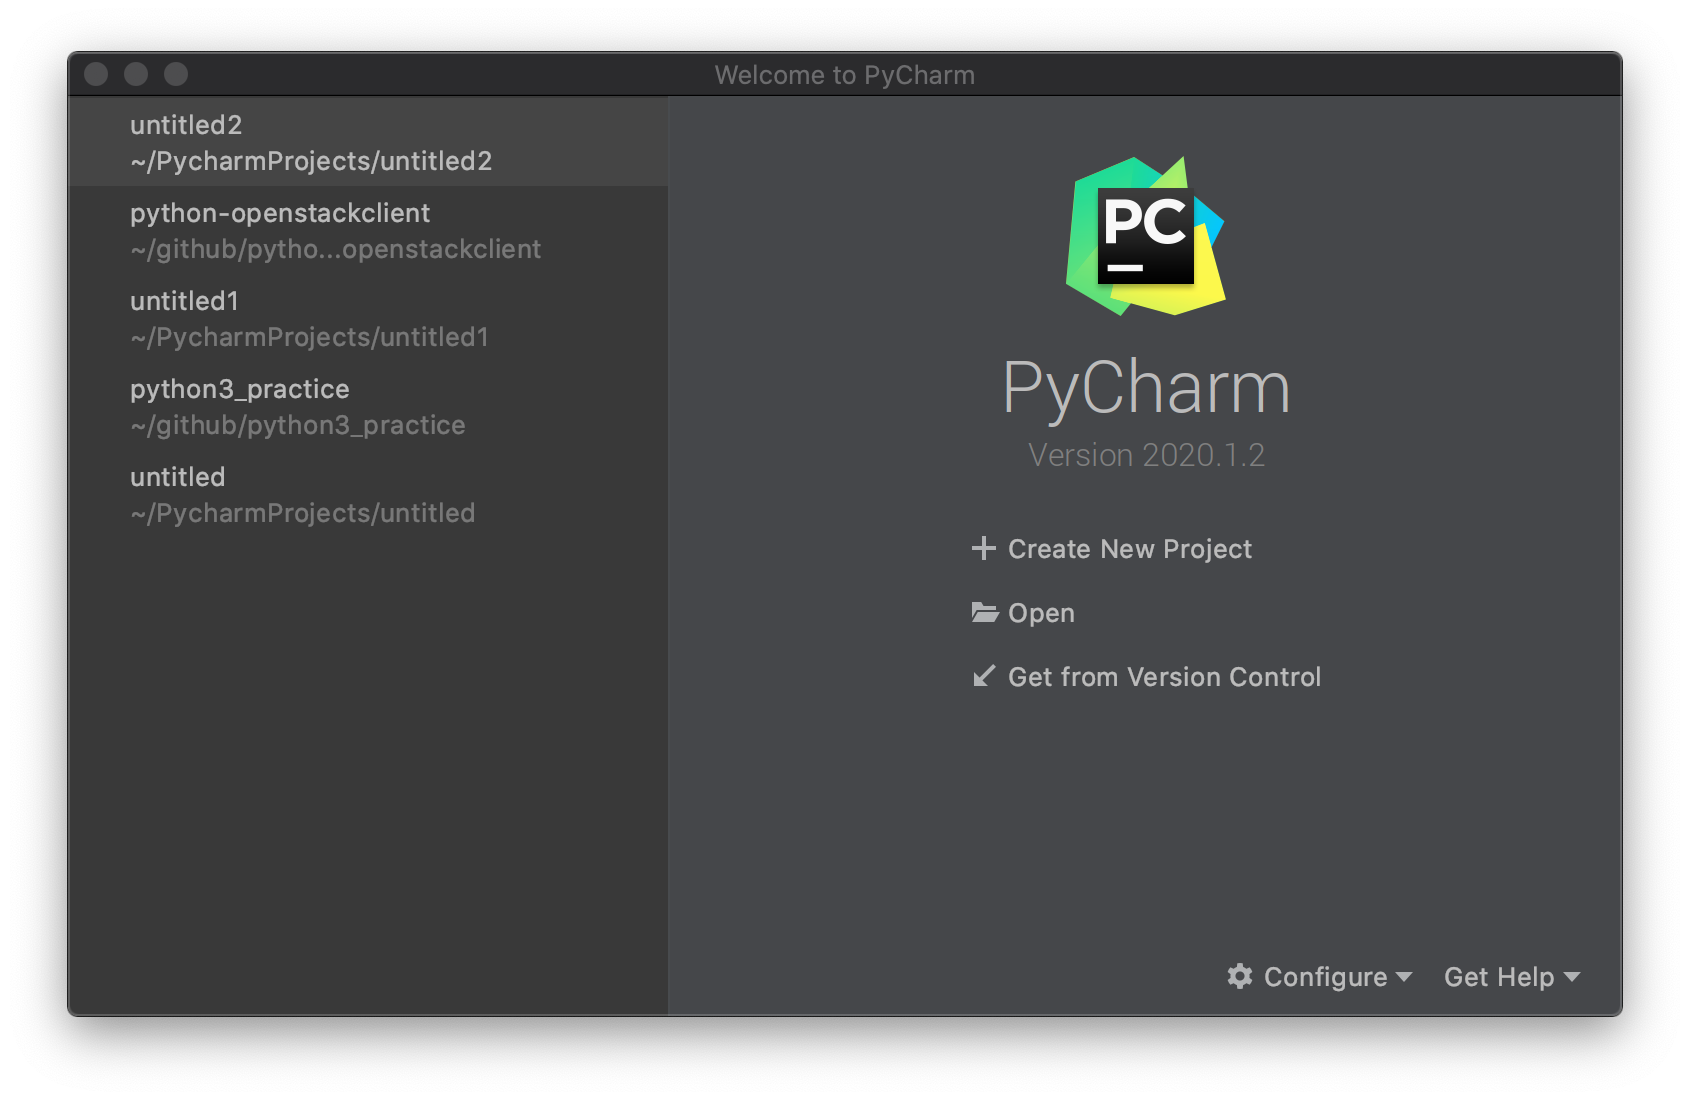This screenshot has width=1690, height=1100.
Task: Minimize the Welcome to PyCharm window
Action: [x=136, y=74]
